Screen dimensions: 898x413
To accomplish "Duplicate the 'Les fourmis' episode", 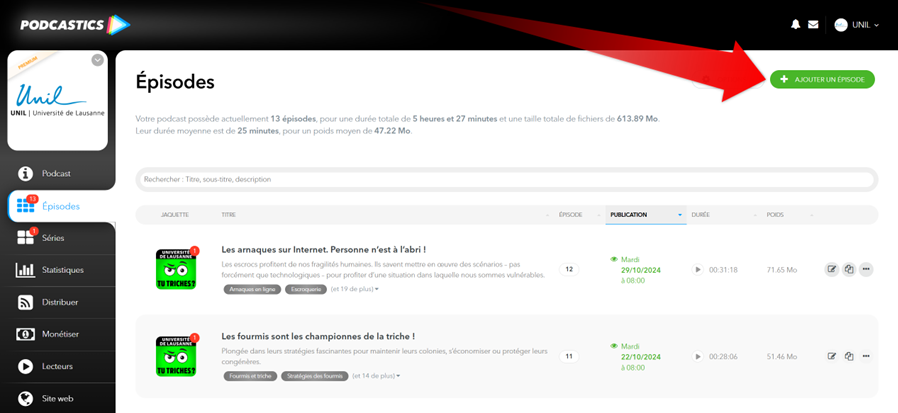I will pyautogui.click(x=848, y=356).
